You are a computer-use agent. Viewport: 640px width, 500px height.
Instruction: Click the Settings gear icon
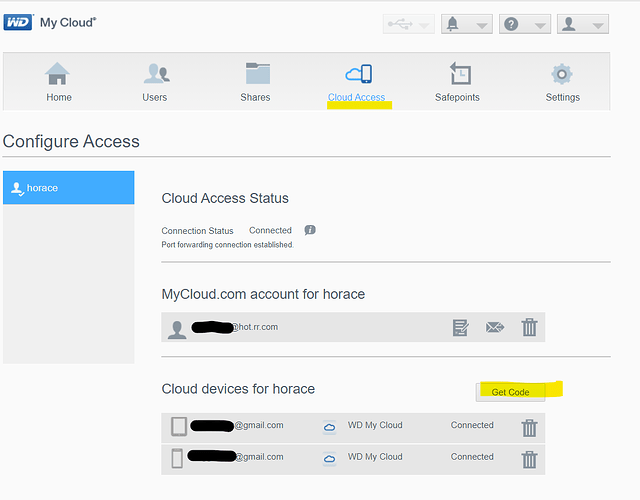point(562,74)
